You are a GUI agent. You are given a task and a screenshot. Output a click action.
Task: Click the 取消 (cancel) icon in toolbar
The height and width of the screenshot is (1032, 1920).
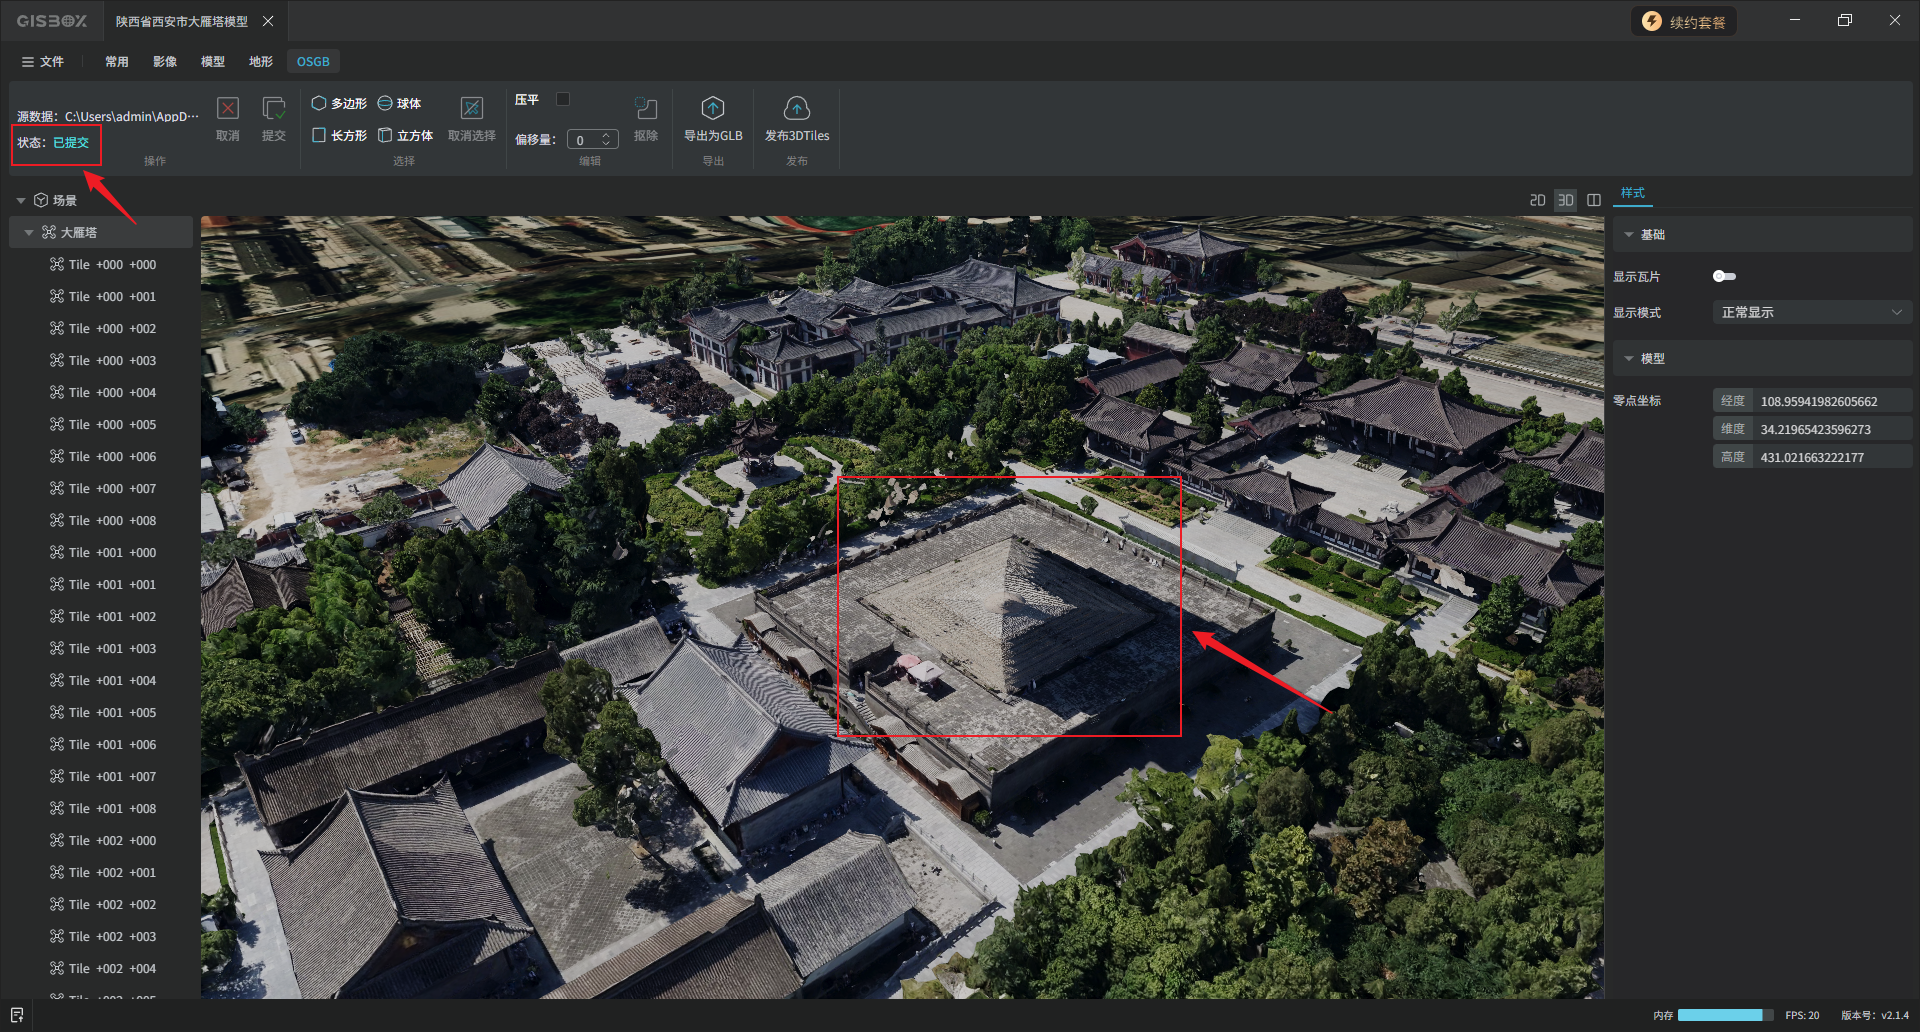coord(228,109)
